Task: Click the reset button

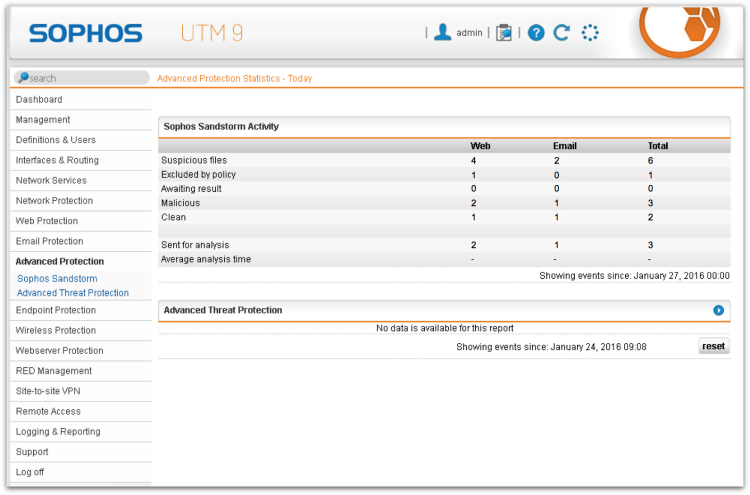Action: [713, 346]
